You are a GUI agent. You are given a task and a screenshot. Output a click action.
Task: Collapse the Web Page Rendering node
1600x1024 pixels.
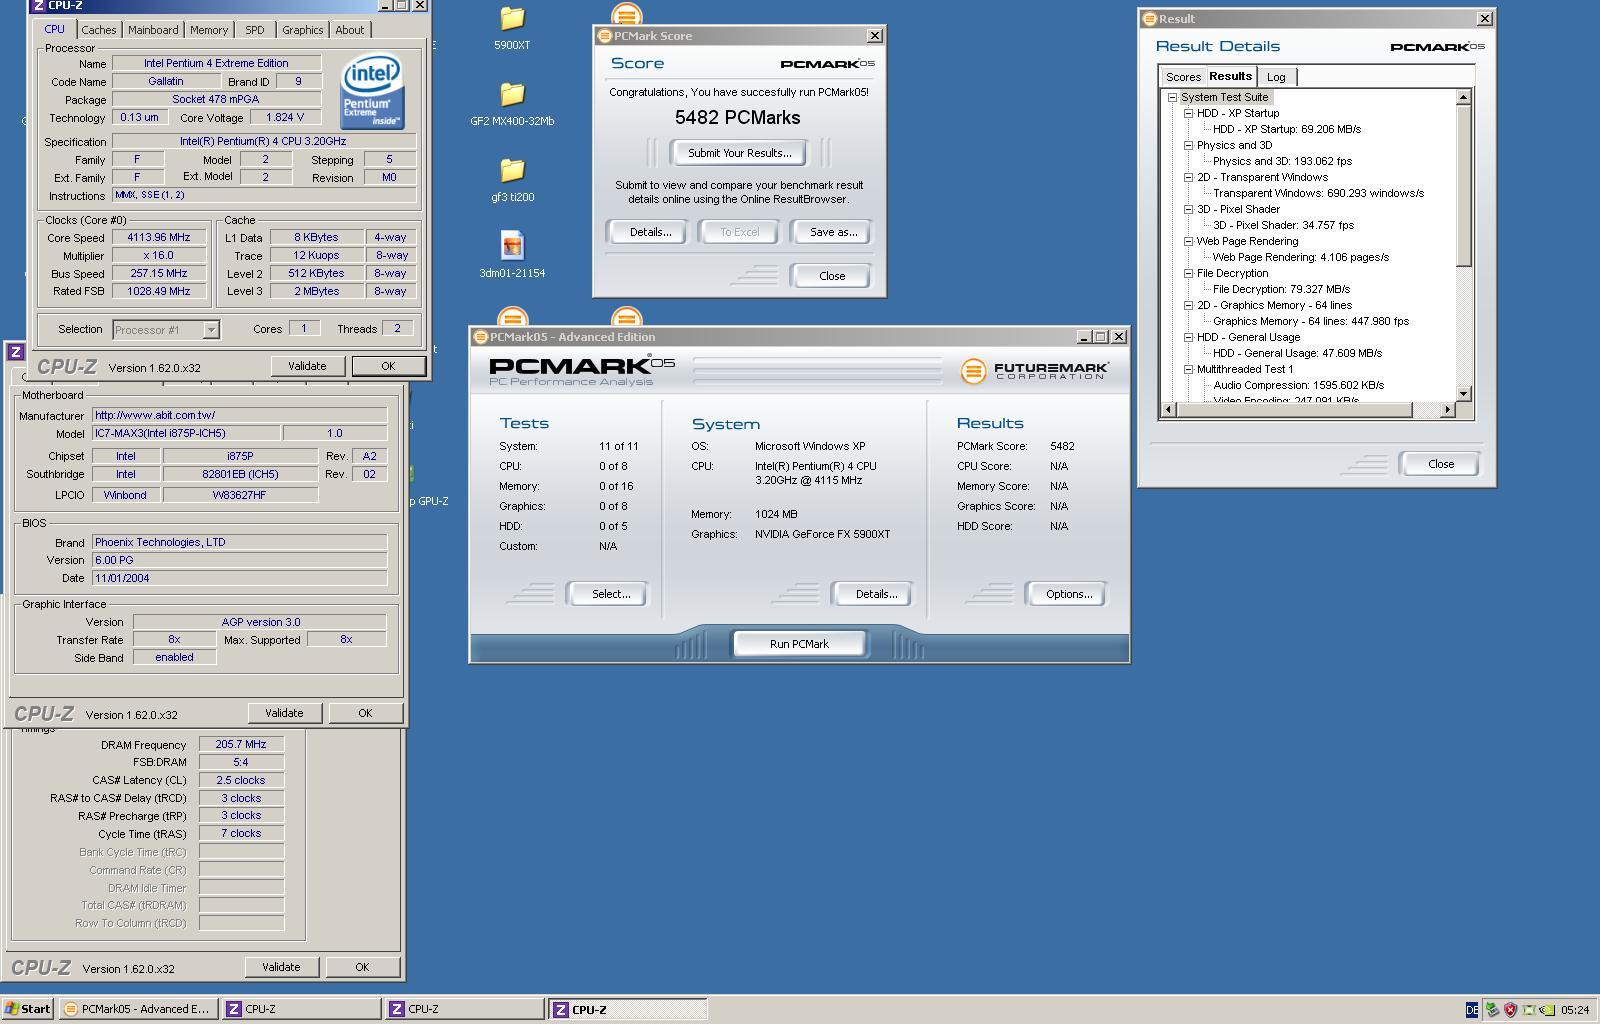pos(1188,241)
